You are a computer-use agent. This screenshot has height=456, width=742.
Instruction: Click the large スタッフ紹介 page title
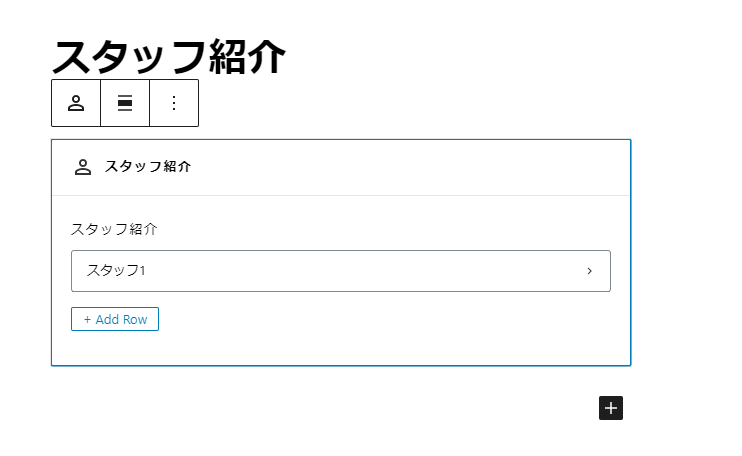coord(169,57)
